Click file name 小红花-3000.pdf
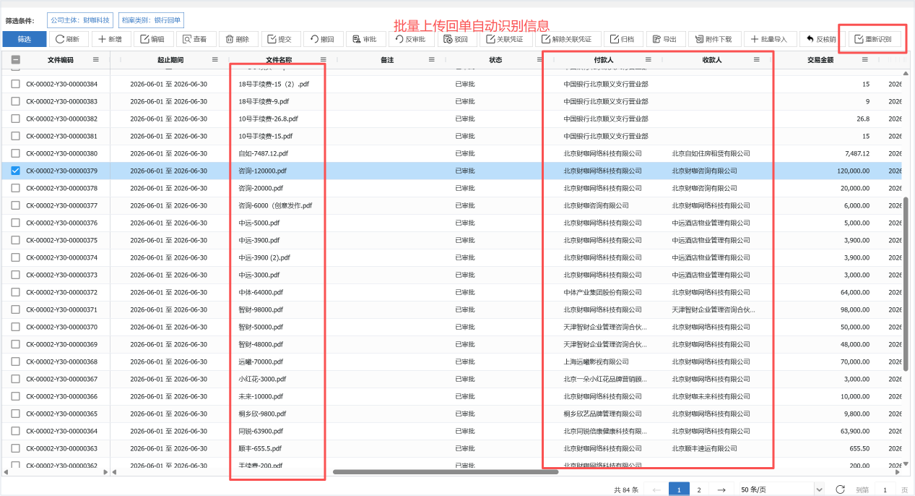This screenshot has height=496, width=915. 262,379
